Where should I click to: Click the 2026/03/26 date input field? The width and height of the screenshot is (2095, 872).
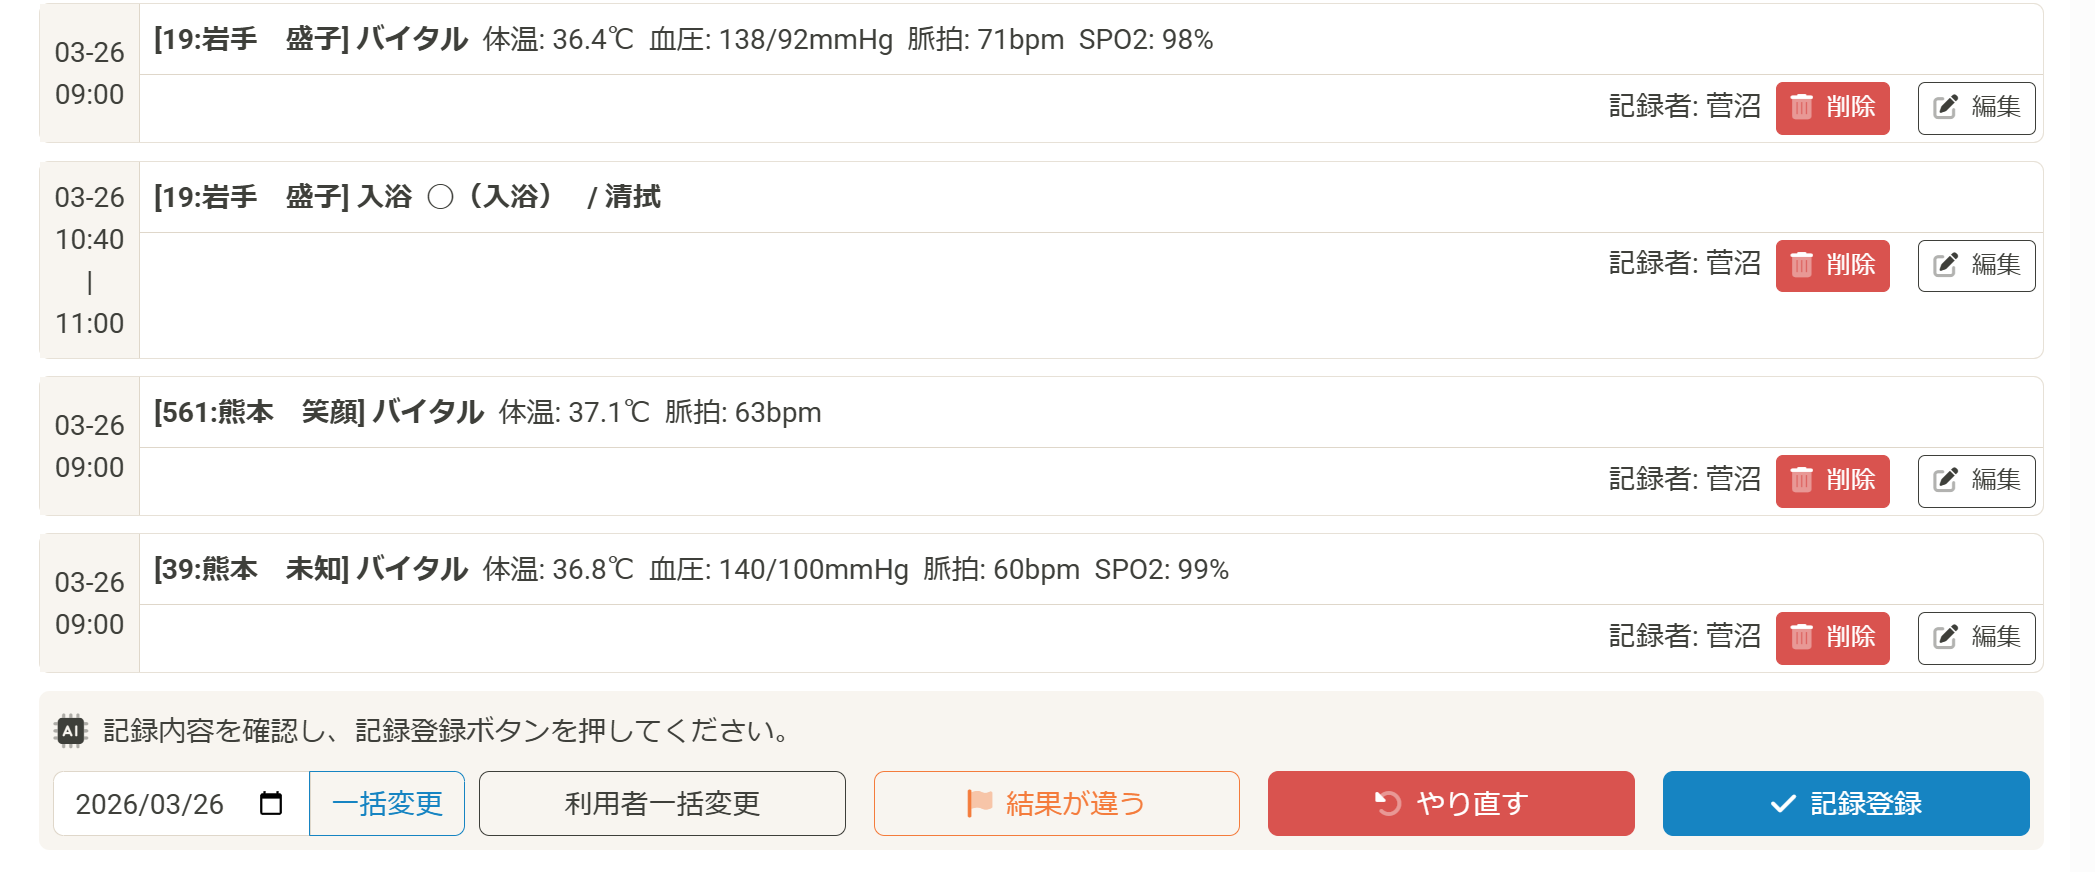point(150,802)
